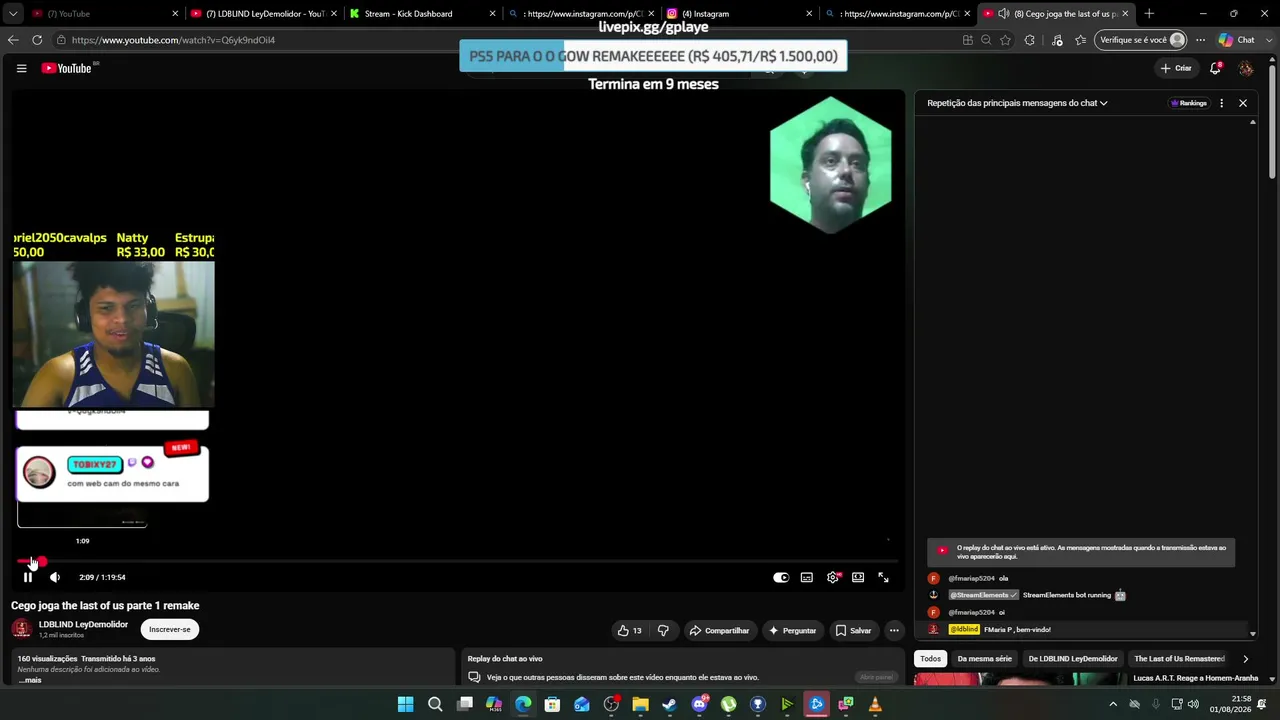
Task: Switch the player to theater mode
Action: point(858,577)
